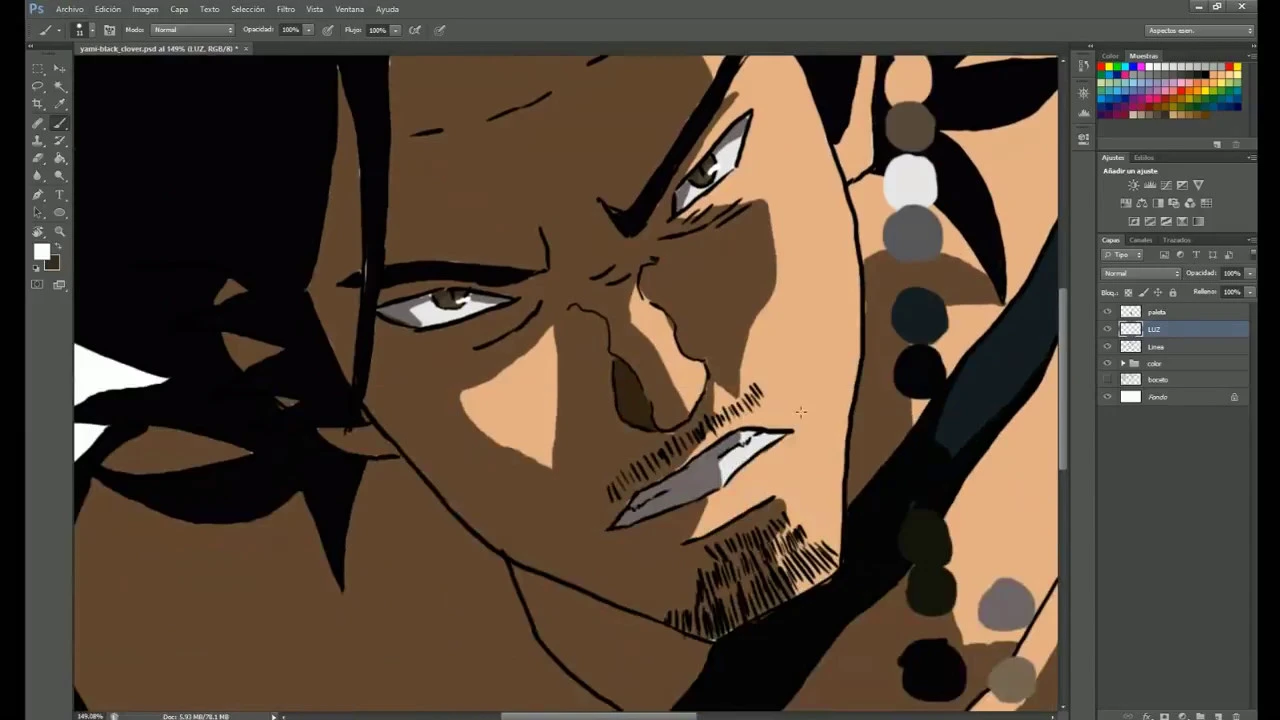Select the Lasso tool
The image size is (1280, 720).
coord(38,86)
